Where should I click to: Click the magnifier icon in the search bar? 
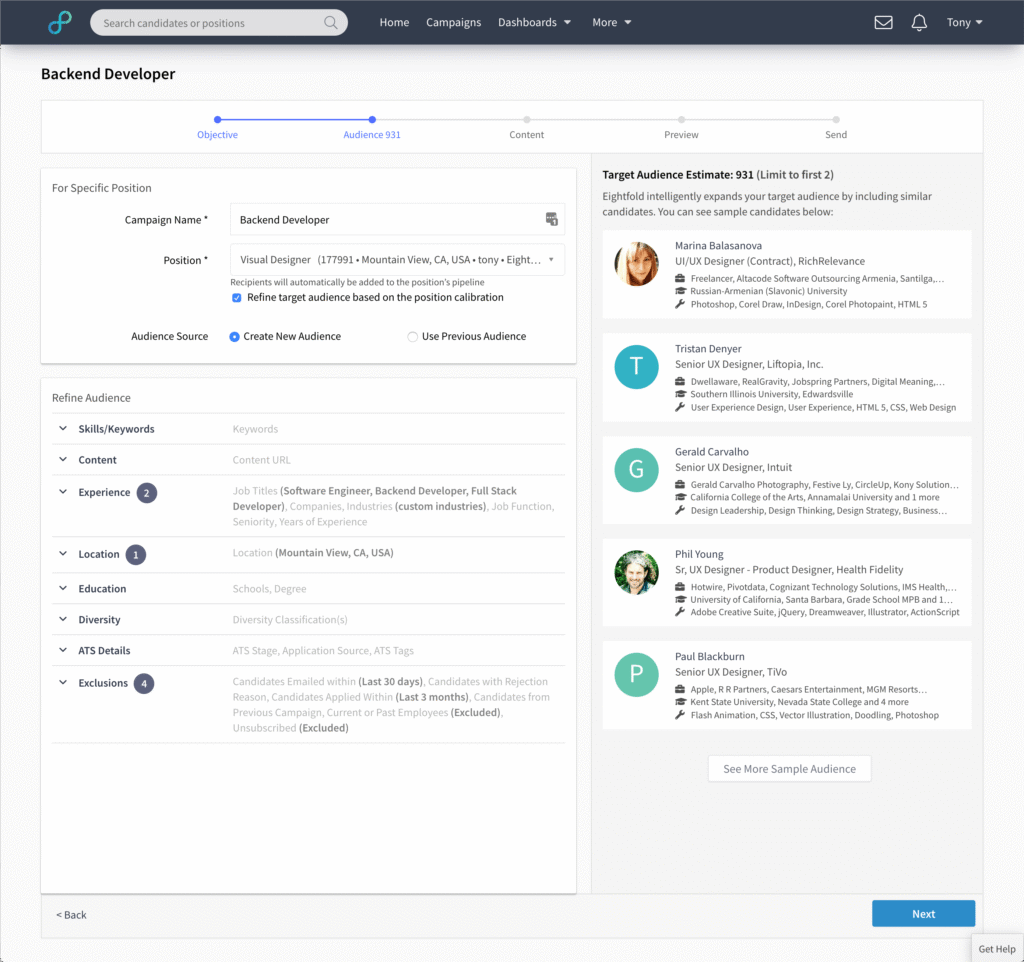tap(331, 21)
